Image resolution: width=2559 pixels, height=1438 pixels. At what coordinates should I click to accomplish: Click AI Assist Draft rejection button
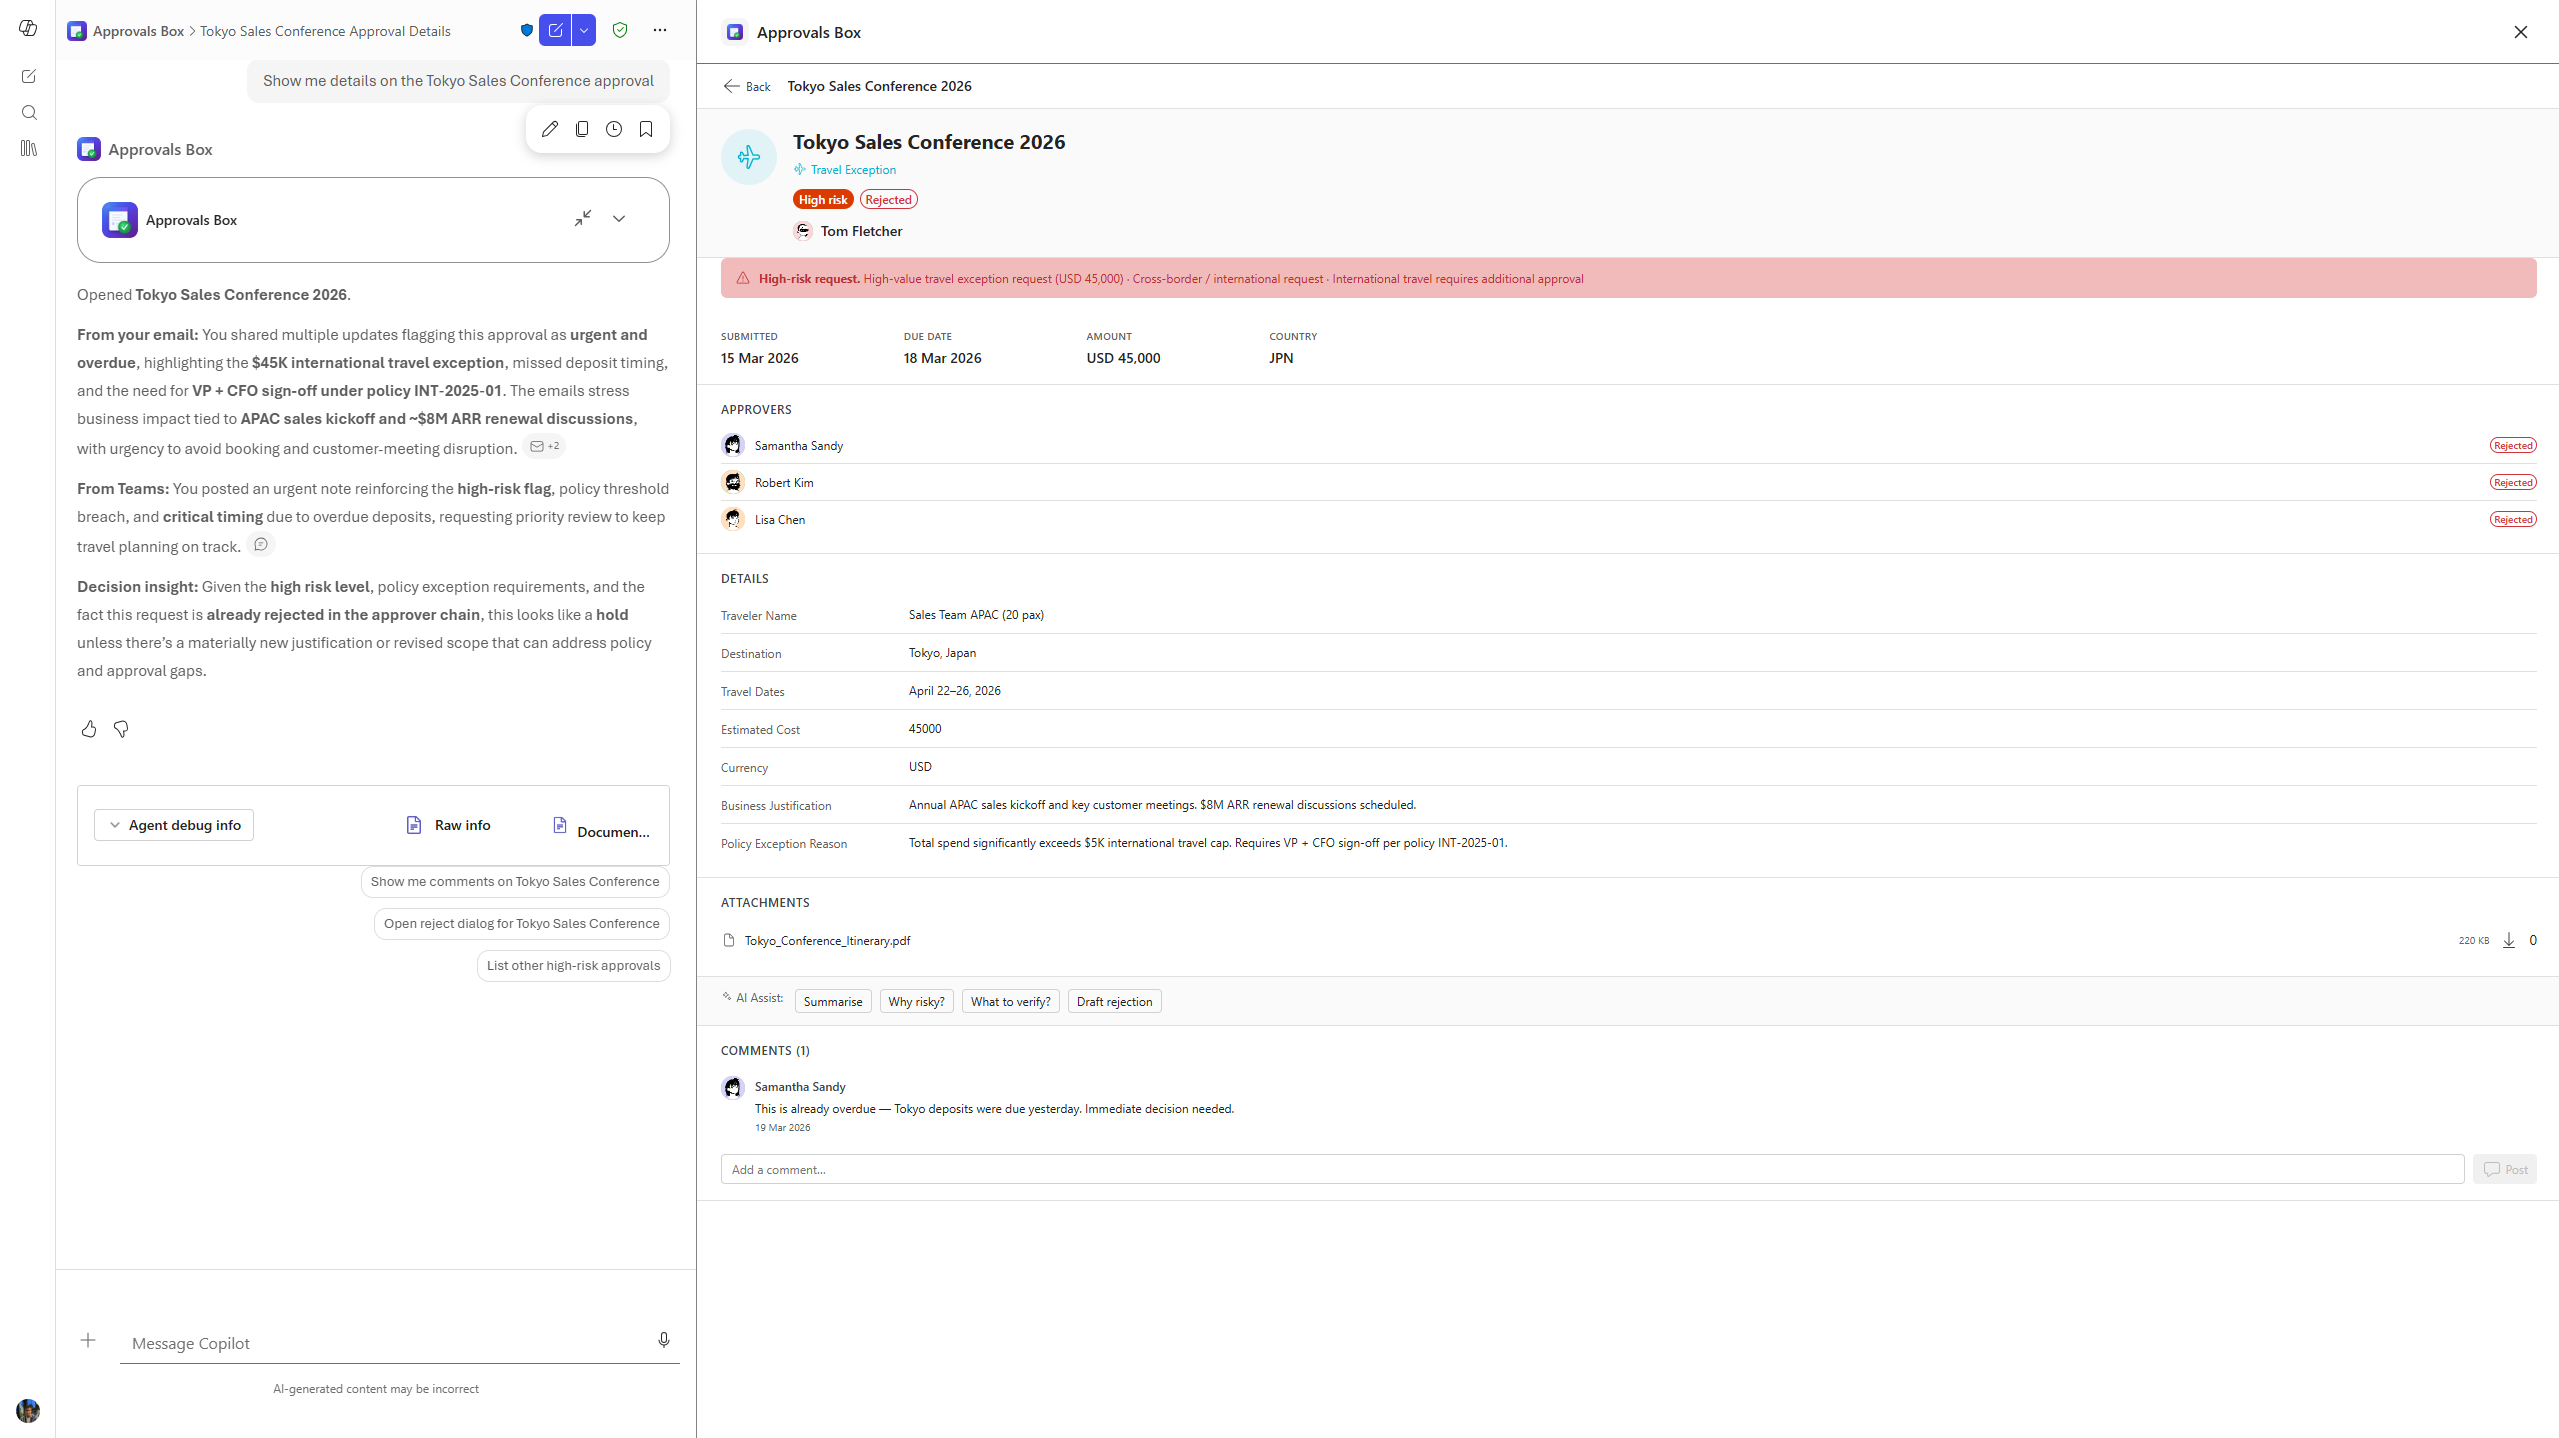click(x=1114, y=1001)
